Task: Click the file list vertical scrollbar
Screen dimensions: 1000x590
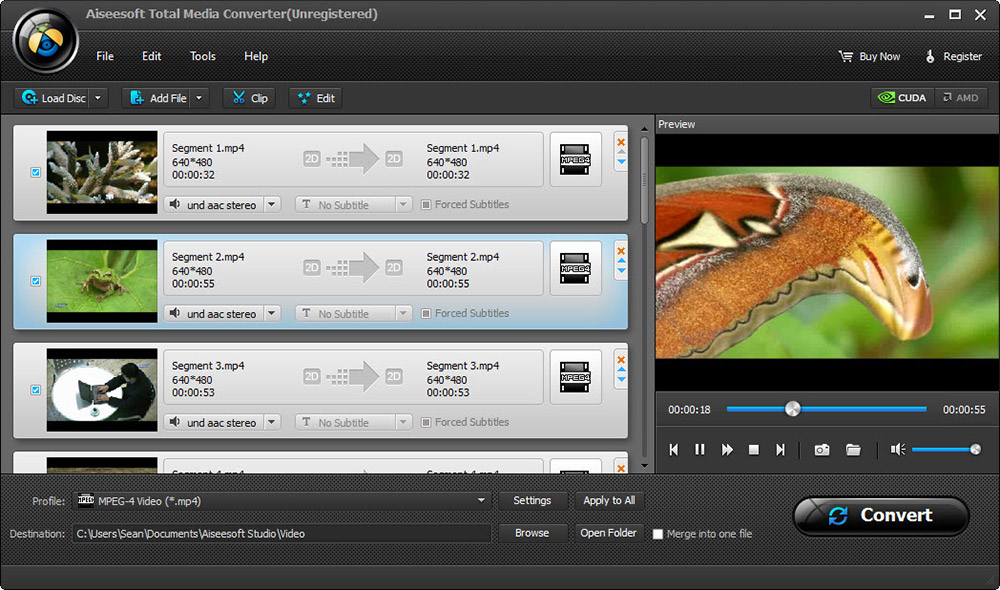Action: click(644, 181)
